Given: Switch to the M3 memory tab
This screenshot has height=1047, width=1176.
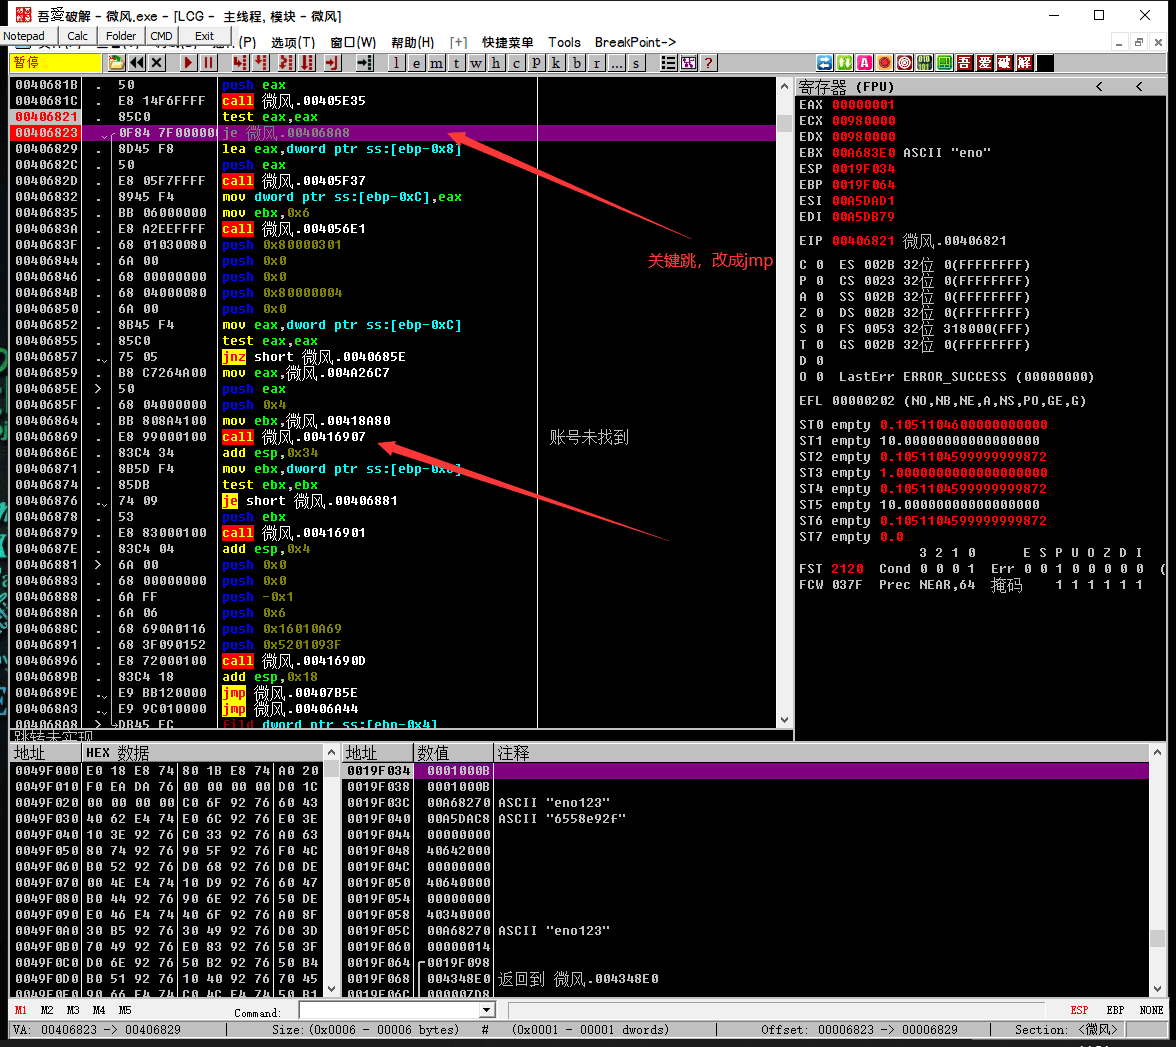Looking at the screenshot, I should (73, 1010).
